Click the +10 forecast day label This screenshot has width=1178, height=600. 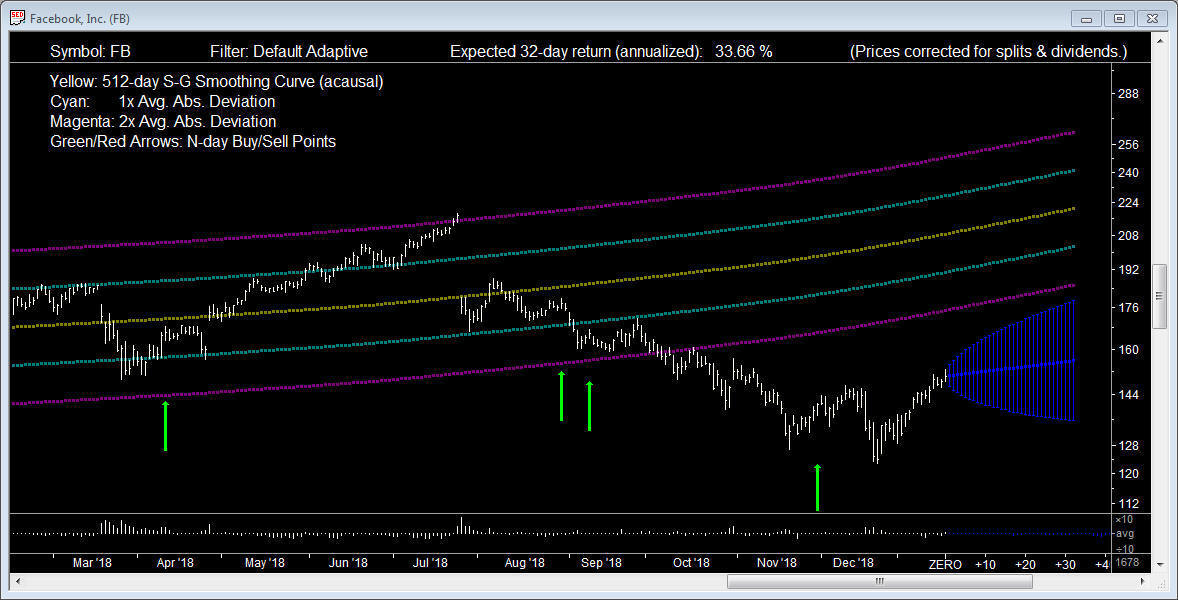(x=985, y=564)
